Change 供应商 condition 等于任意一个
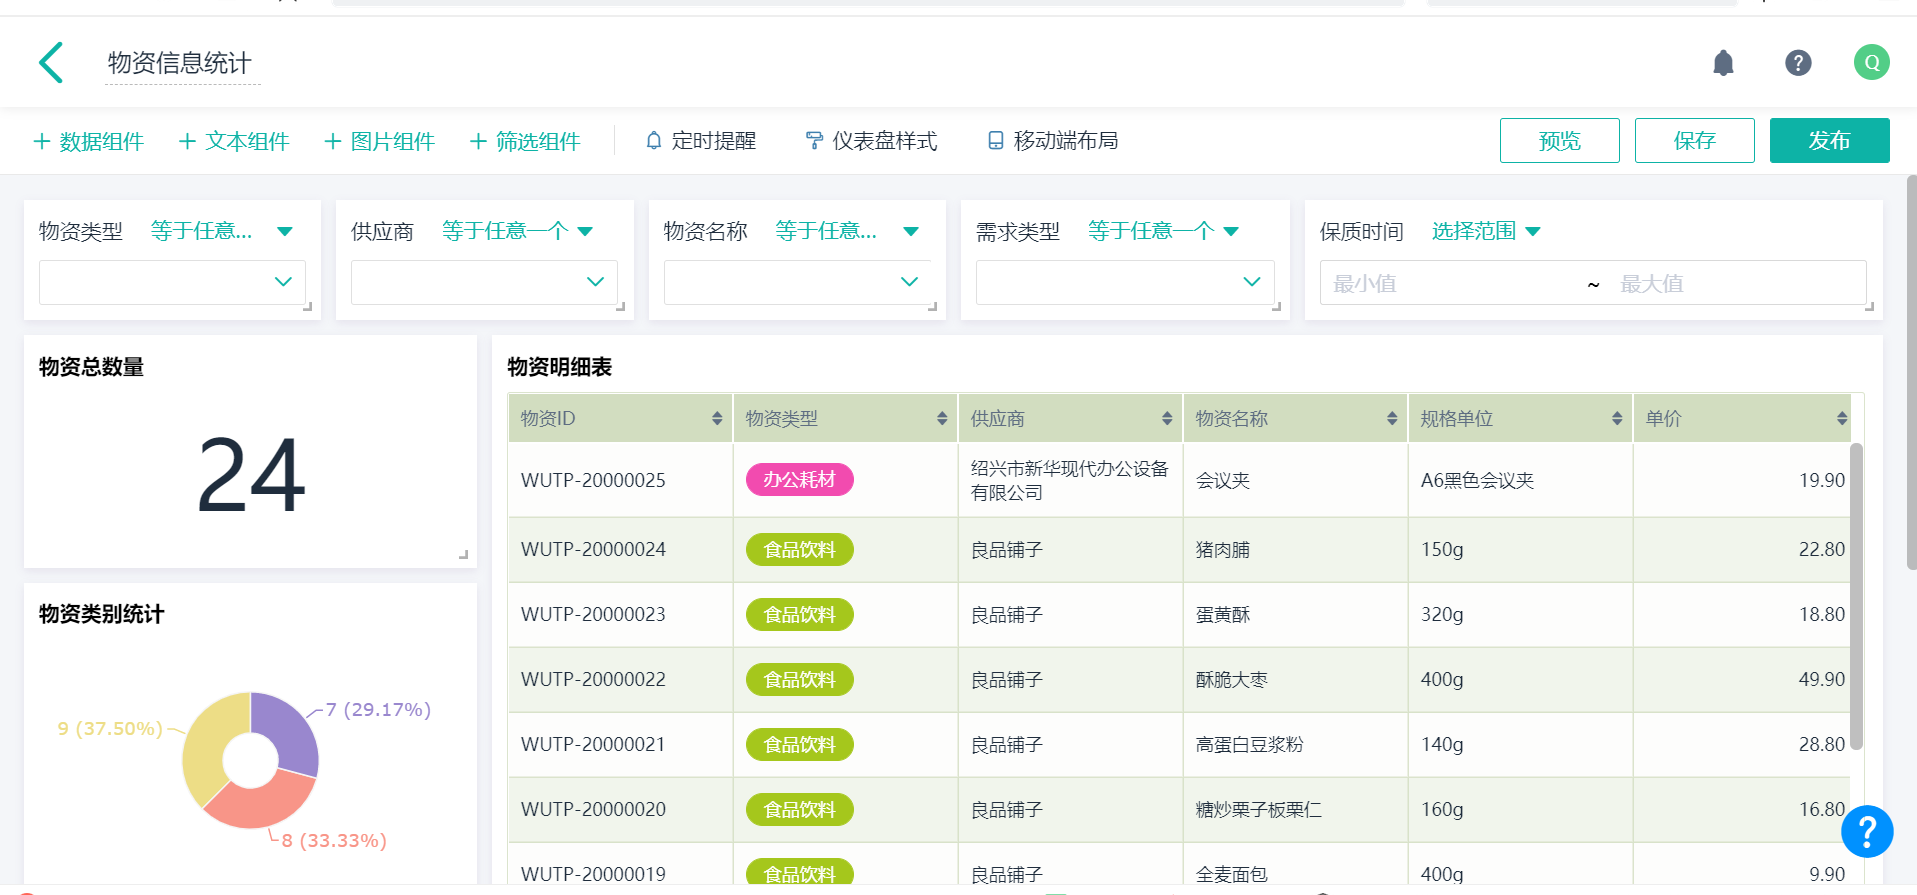The height and width of the screenshot is (895, 1917). (x=517, y=231)
